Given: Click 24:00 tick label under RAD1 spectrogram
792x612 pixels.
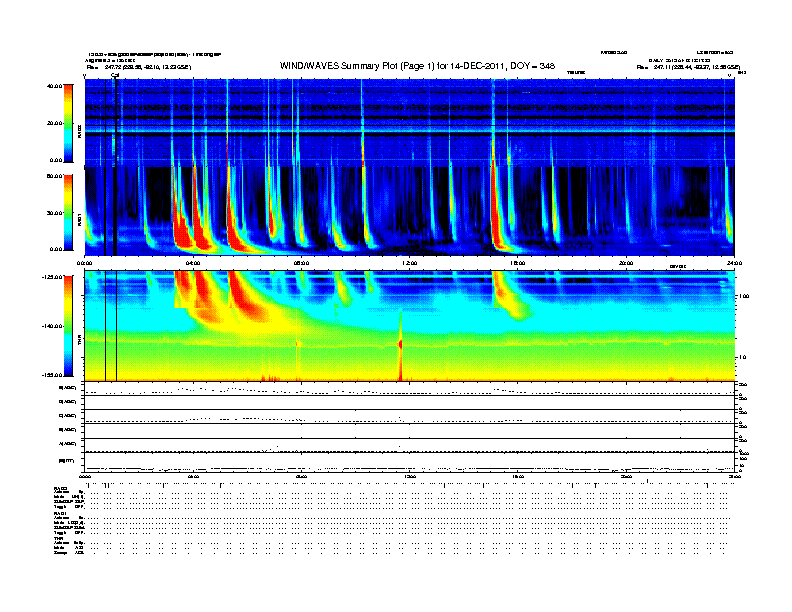Looking at the screenshot, I should click(734, 263).
